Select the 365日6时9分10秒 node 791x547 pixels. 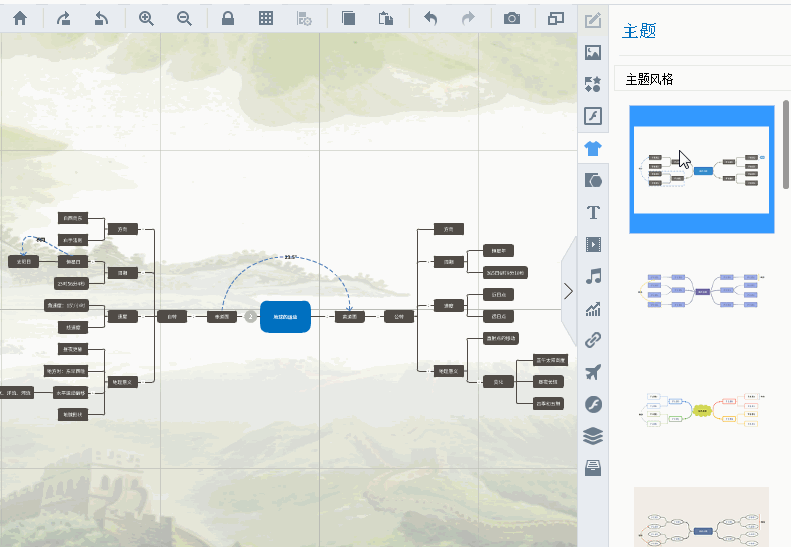coord(505,273)
